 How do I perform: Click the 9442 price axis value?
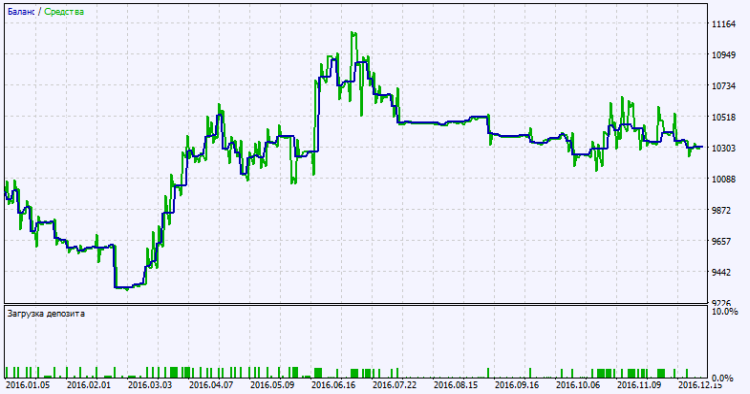pyautogui.click(x=722, y=273)
